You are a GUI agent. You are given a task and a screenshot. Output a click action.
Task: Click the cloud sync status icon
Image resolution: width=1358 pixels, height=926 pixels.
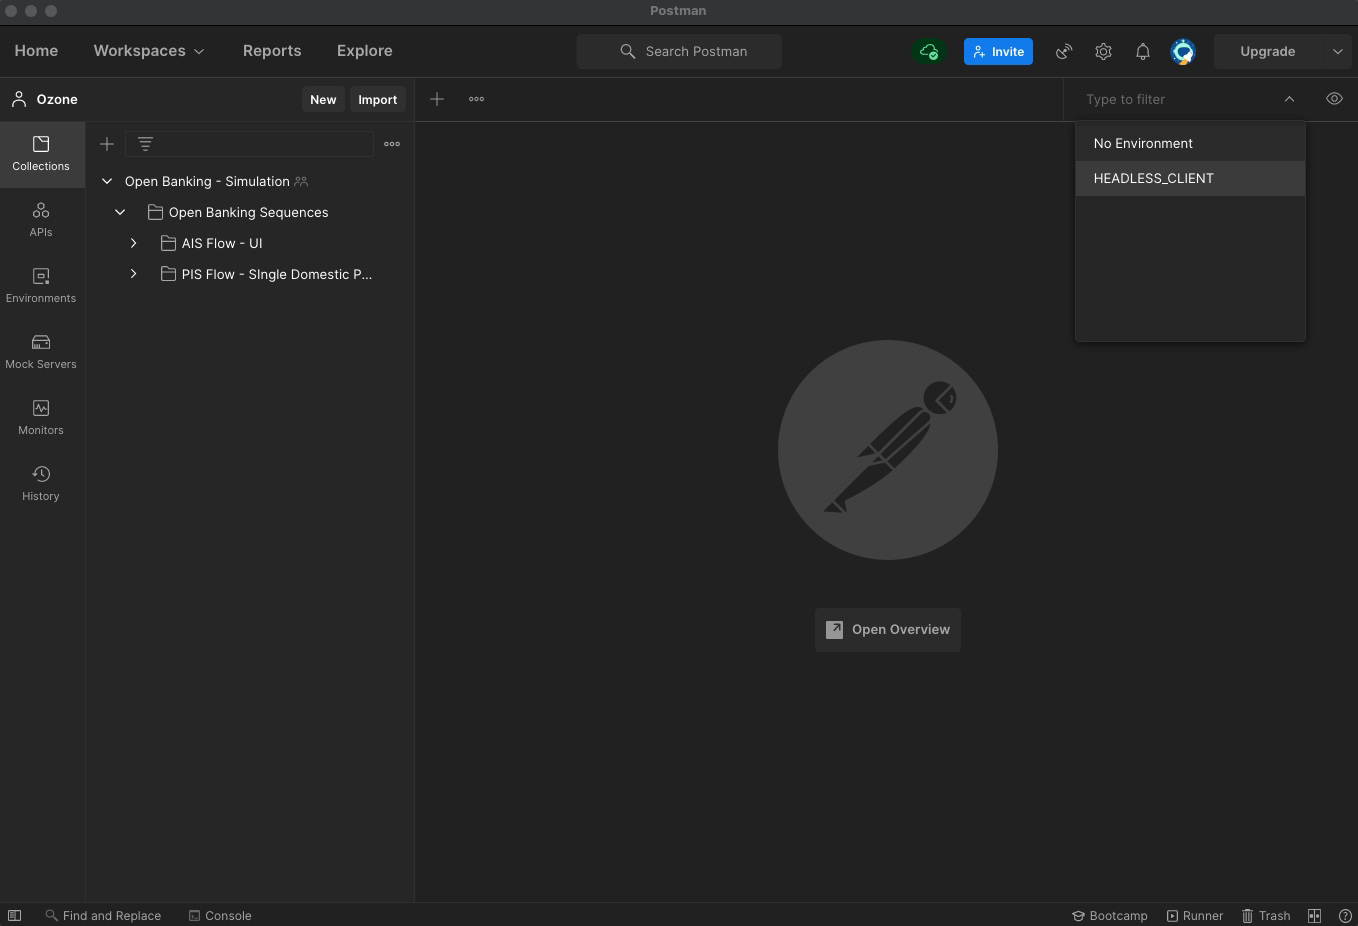coord(929,52)
